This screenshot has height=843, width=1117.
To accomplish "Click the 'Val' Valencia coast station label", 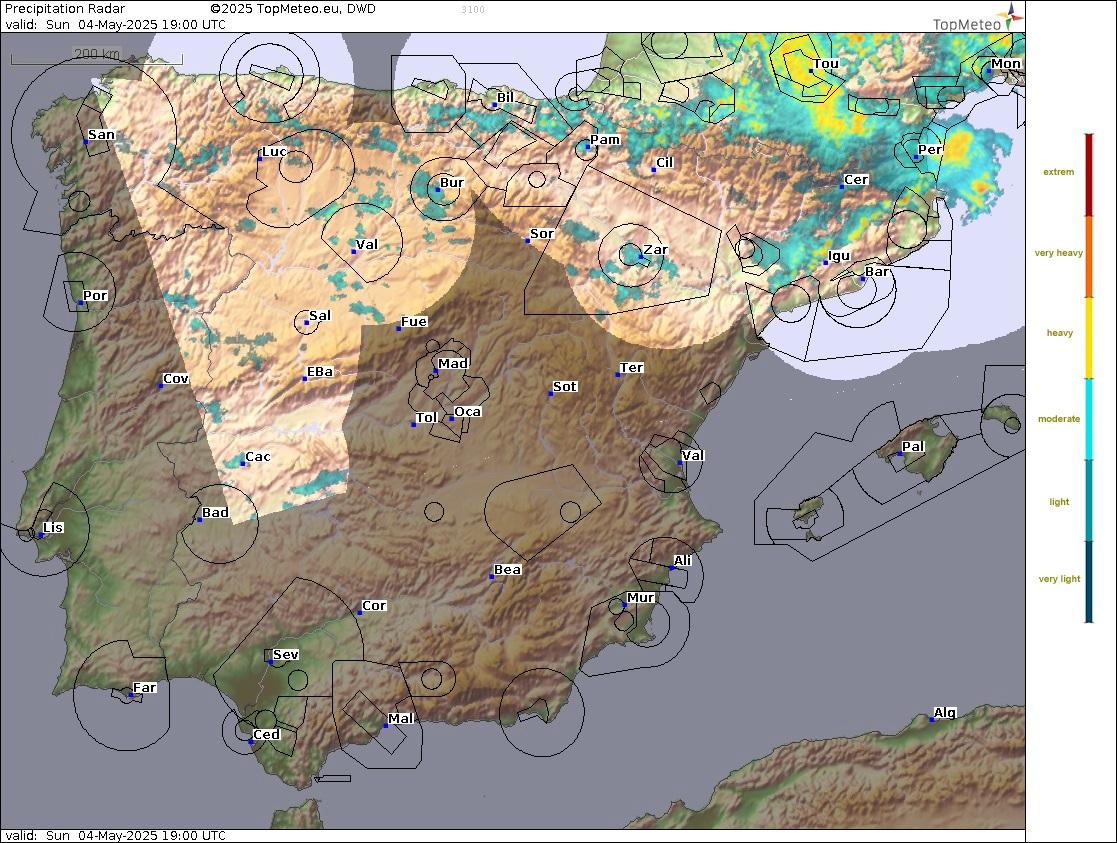I will [x=692, y=455].
